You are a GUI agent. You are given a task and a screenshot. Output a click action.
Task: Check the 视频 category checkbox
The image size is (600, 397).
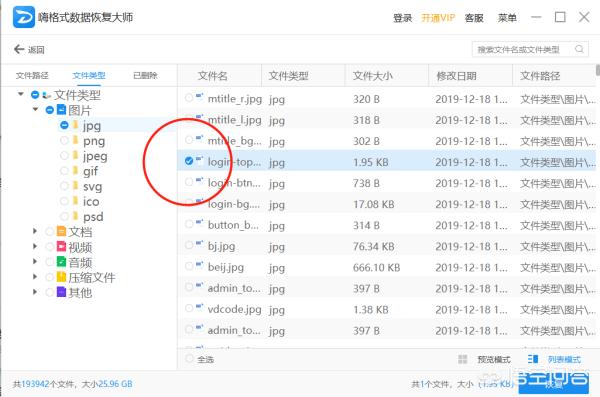(x=49, y=247)
